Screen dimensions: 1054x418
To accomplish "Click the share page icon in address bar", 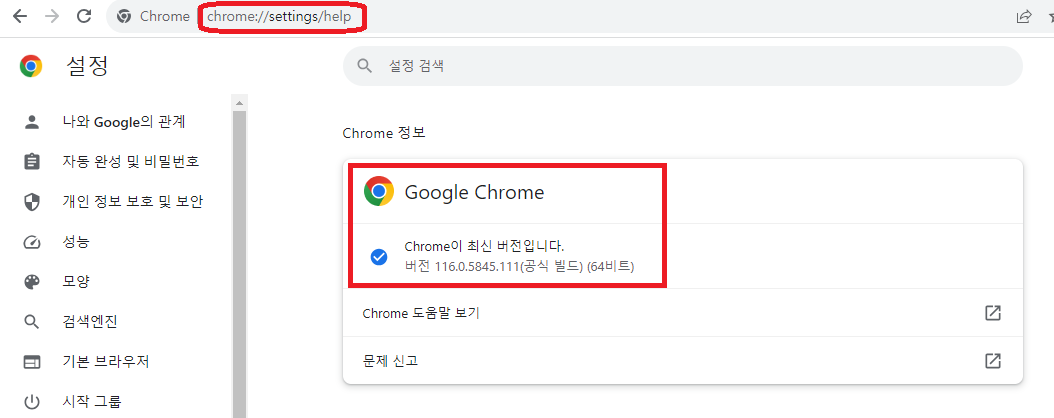I will coord(1024,16).
